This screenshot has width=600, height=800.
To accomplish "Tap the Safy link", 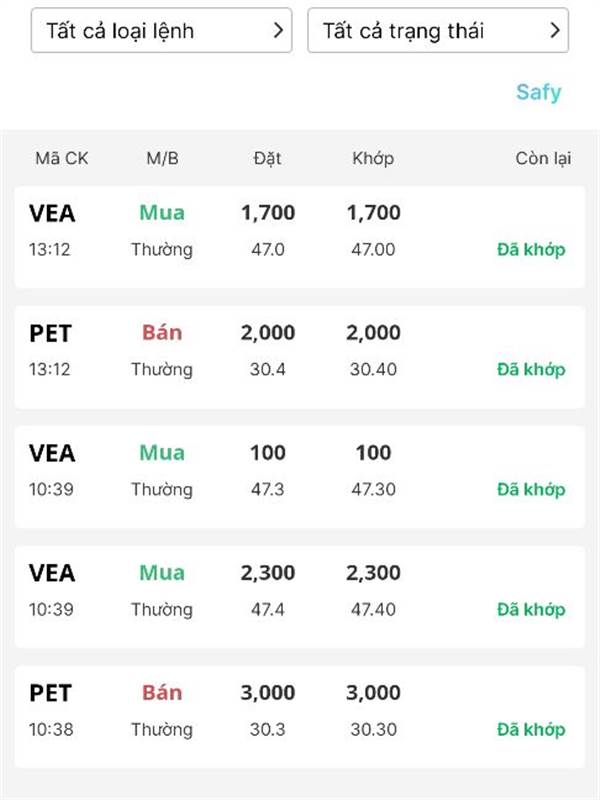I will tap(538, 93).
